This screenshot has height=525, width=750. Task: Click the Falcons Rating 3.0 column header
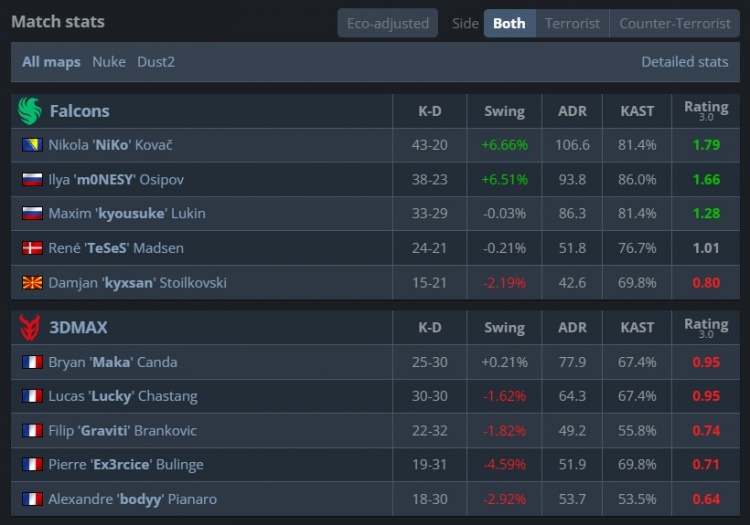[706, 110]
